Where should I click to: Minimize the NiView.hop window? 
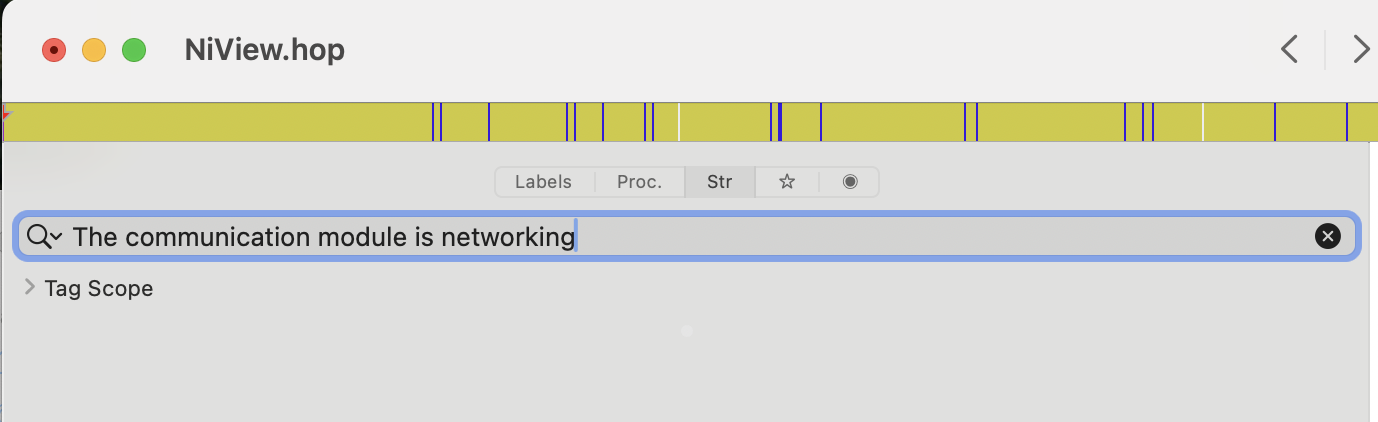(x=94, y=50)
